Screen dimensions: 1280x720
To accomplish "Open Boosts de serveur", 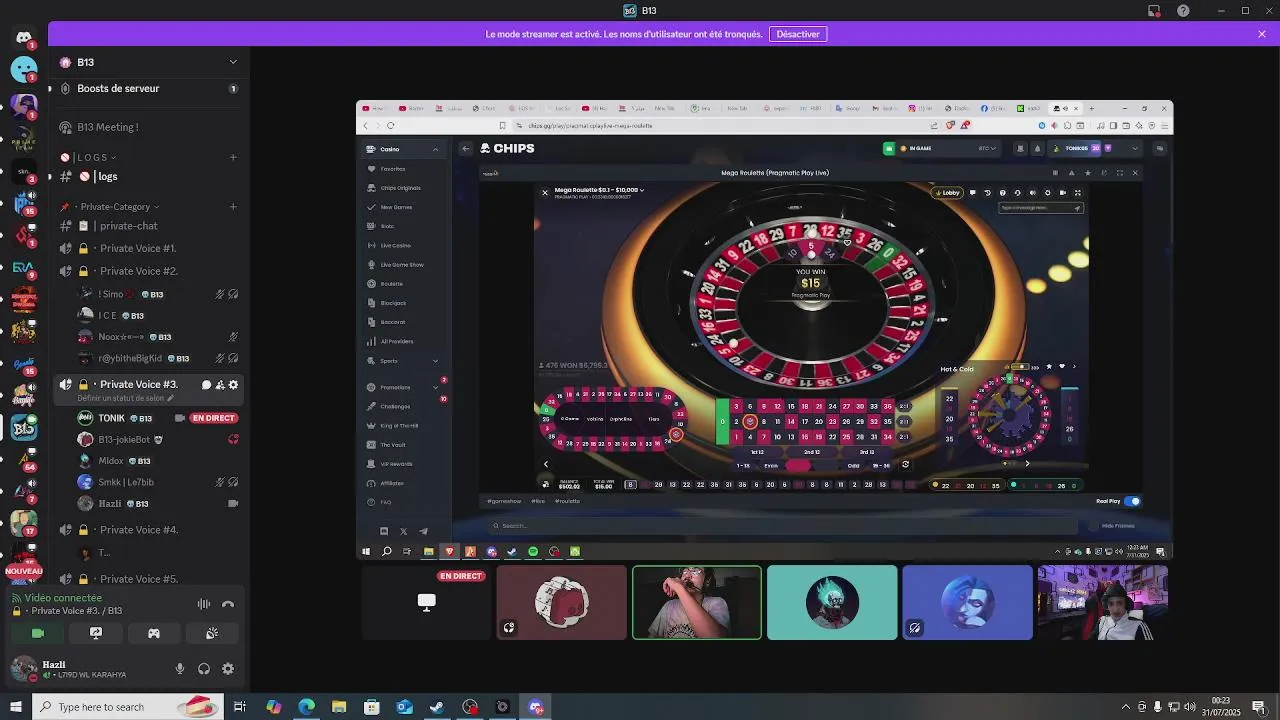I will coord(148,88).
